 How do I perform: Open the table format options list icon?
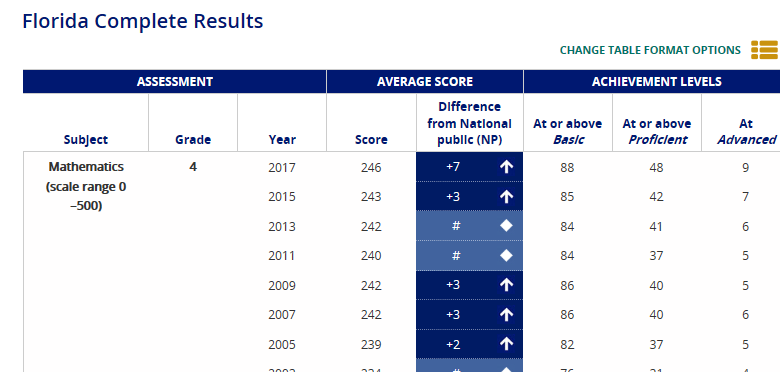pyautogui.click(x=765, y=50)
